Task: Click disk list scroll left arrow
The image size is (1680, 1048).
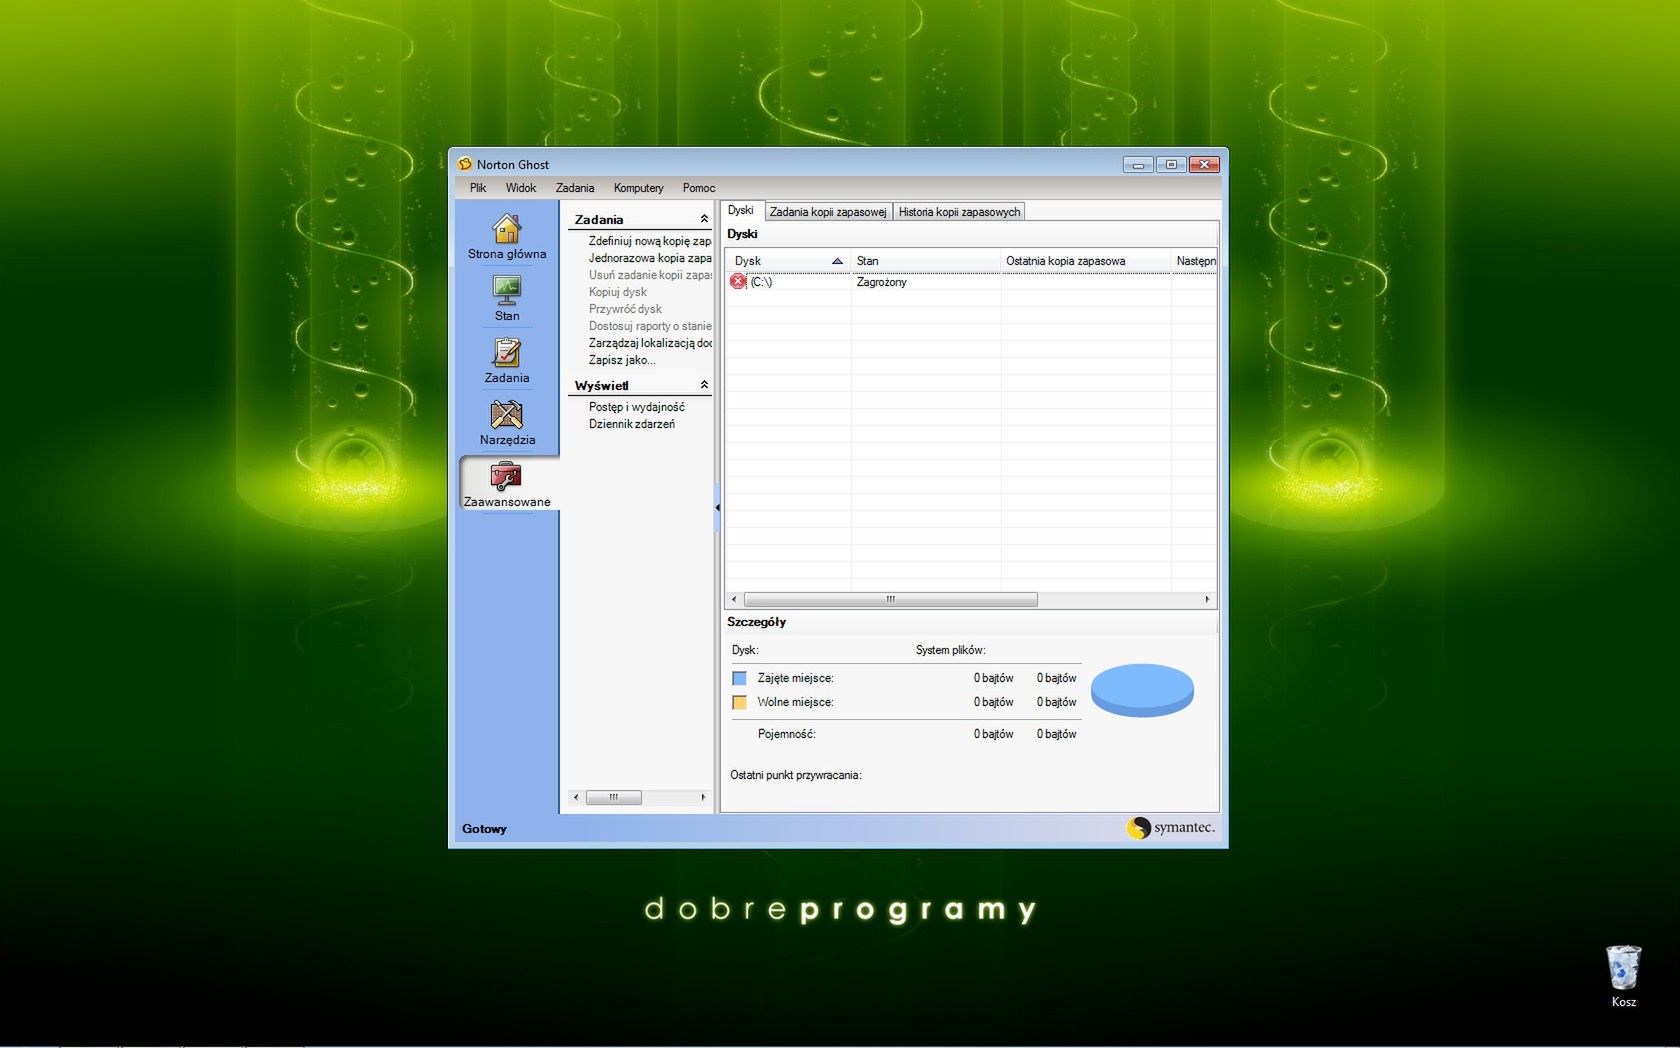Action: tap(734, 600)
